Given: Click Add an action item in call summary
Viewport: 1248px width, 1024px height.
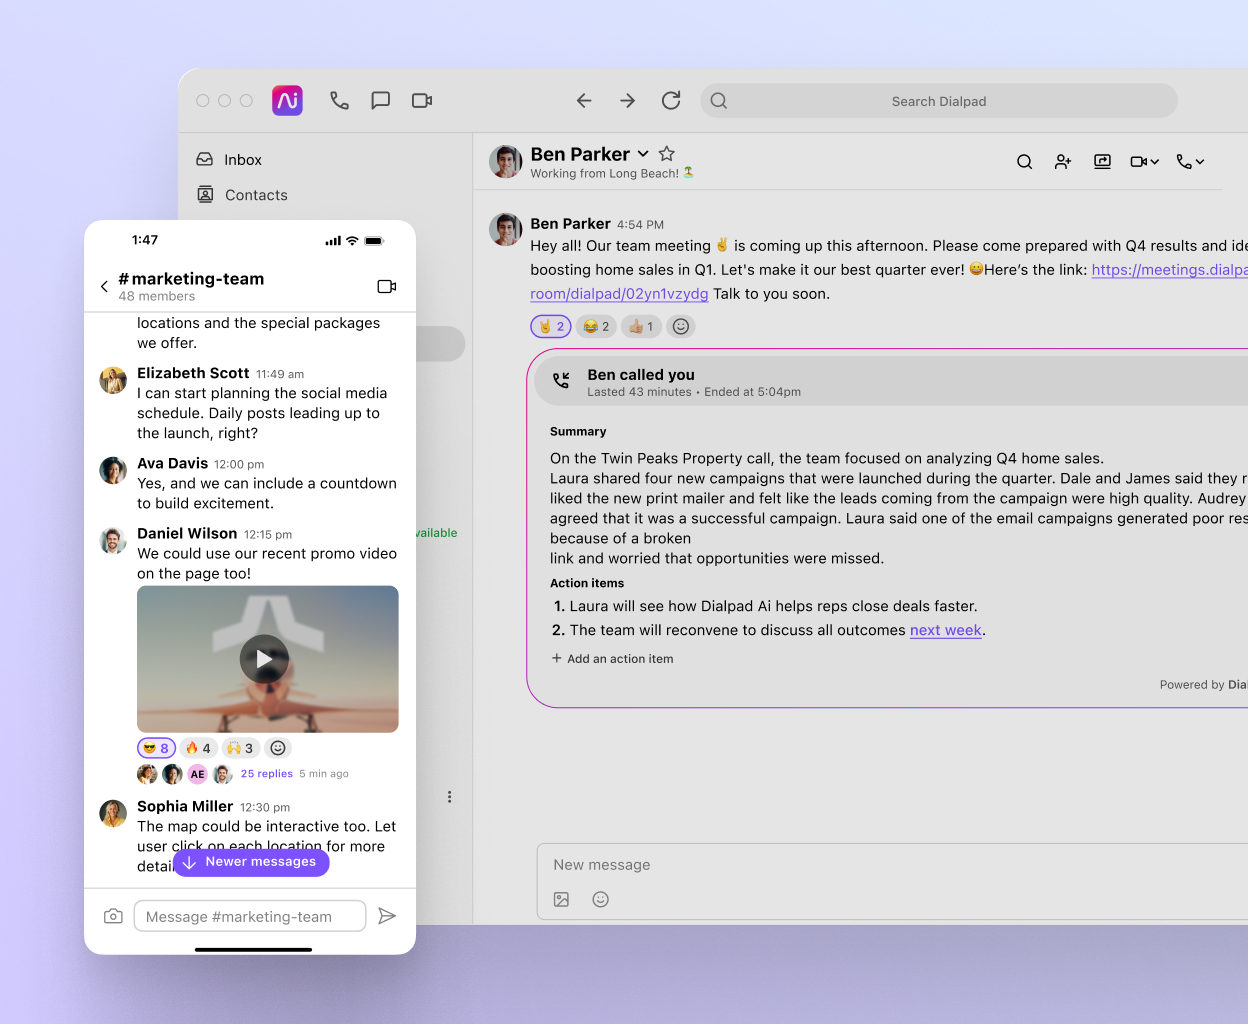Looking at the screenshot, I should (x=612, y=658).
